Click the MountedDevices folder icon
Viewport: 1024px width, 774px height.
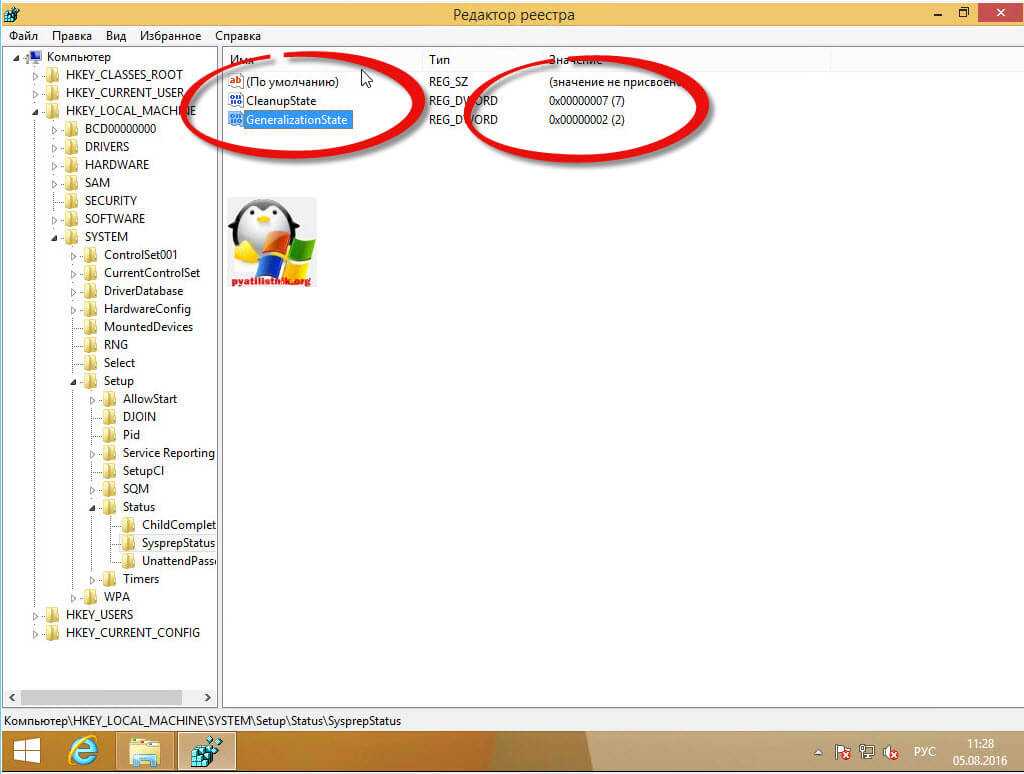[x=91, y=327]
